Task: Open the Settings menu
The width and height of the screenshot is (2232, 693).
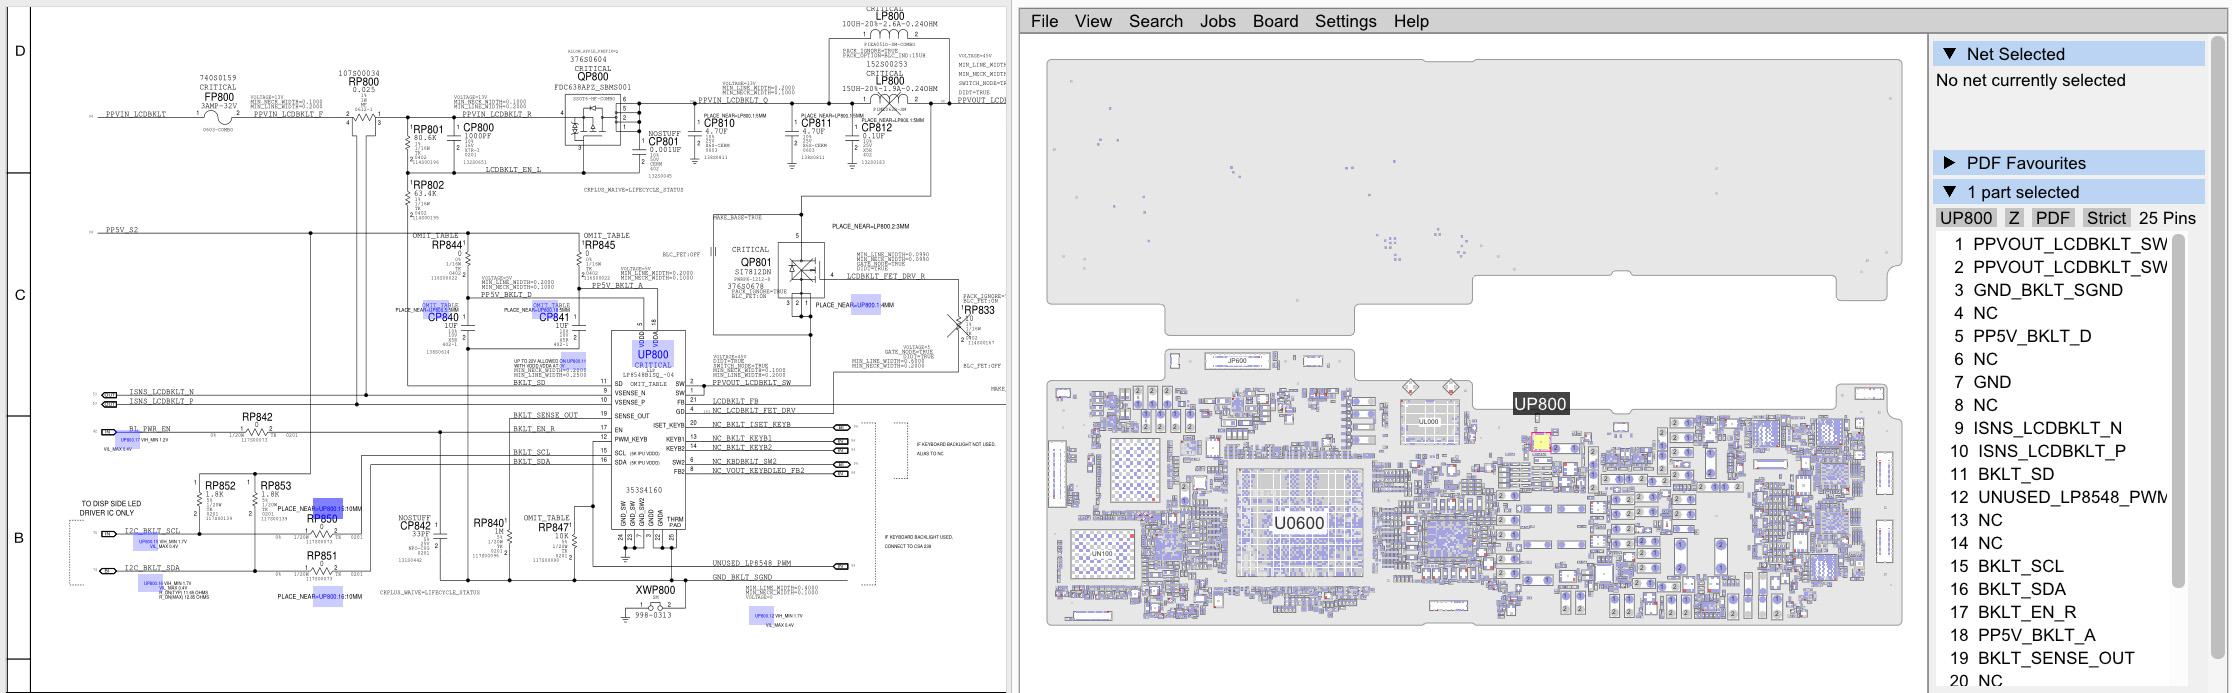Action: [x=1345, y=21]
